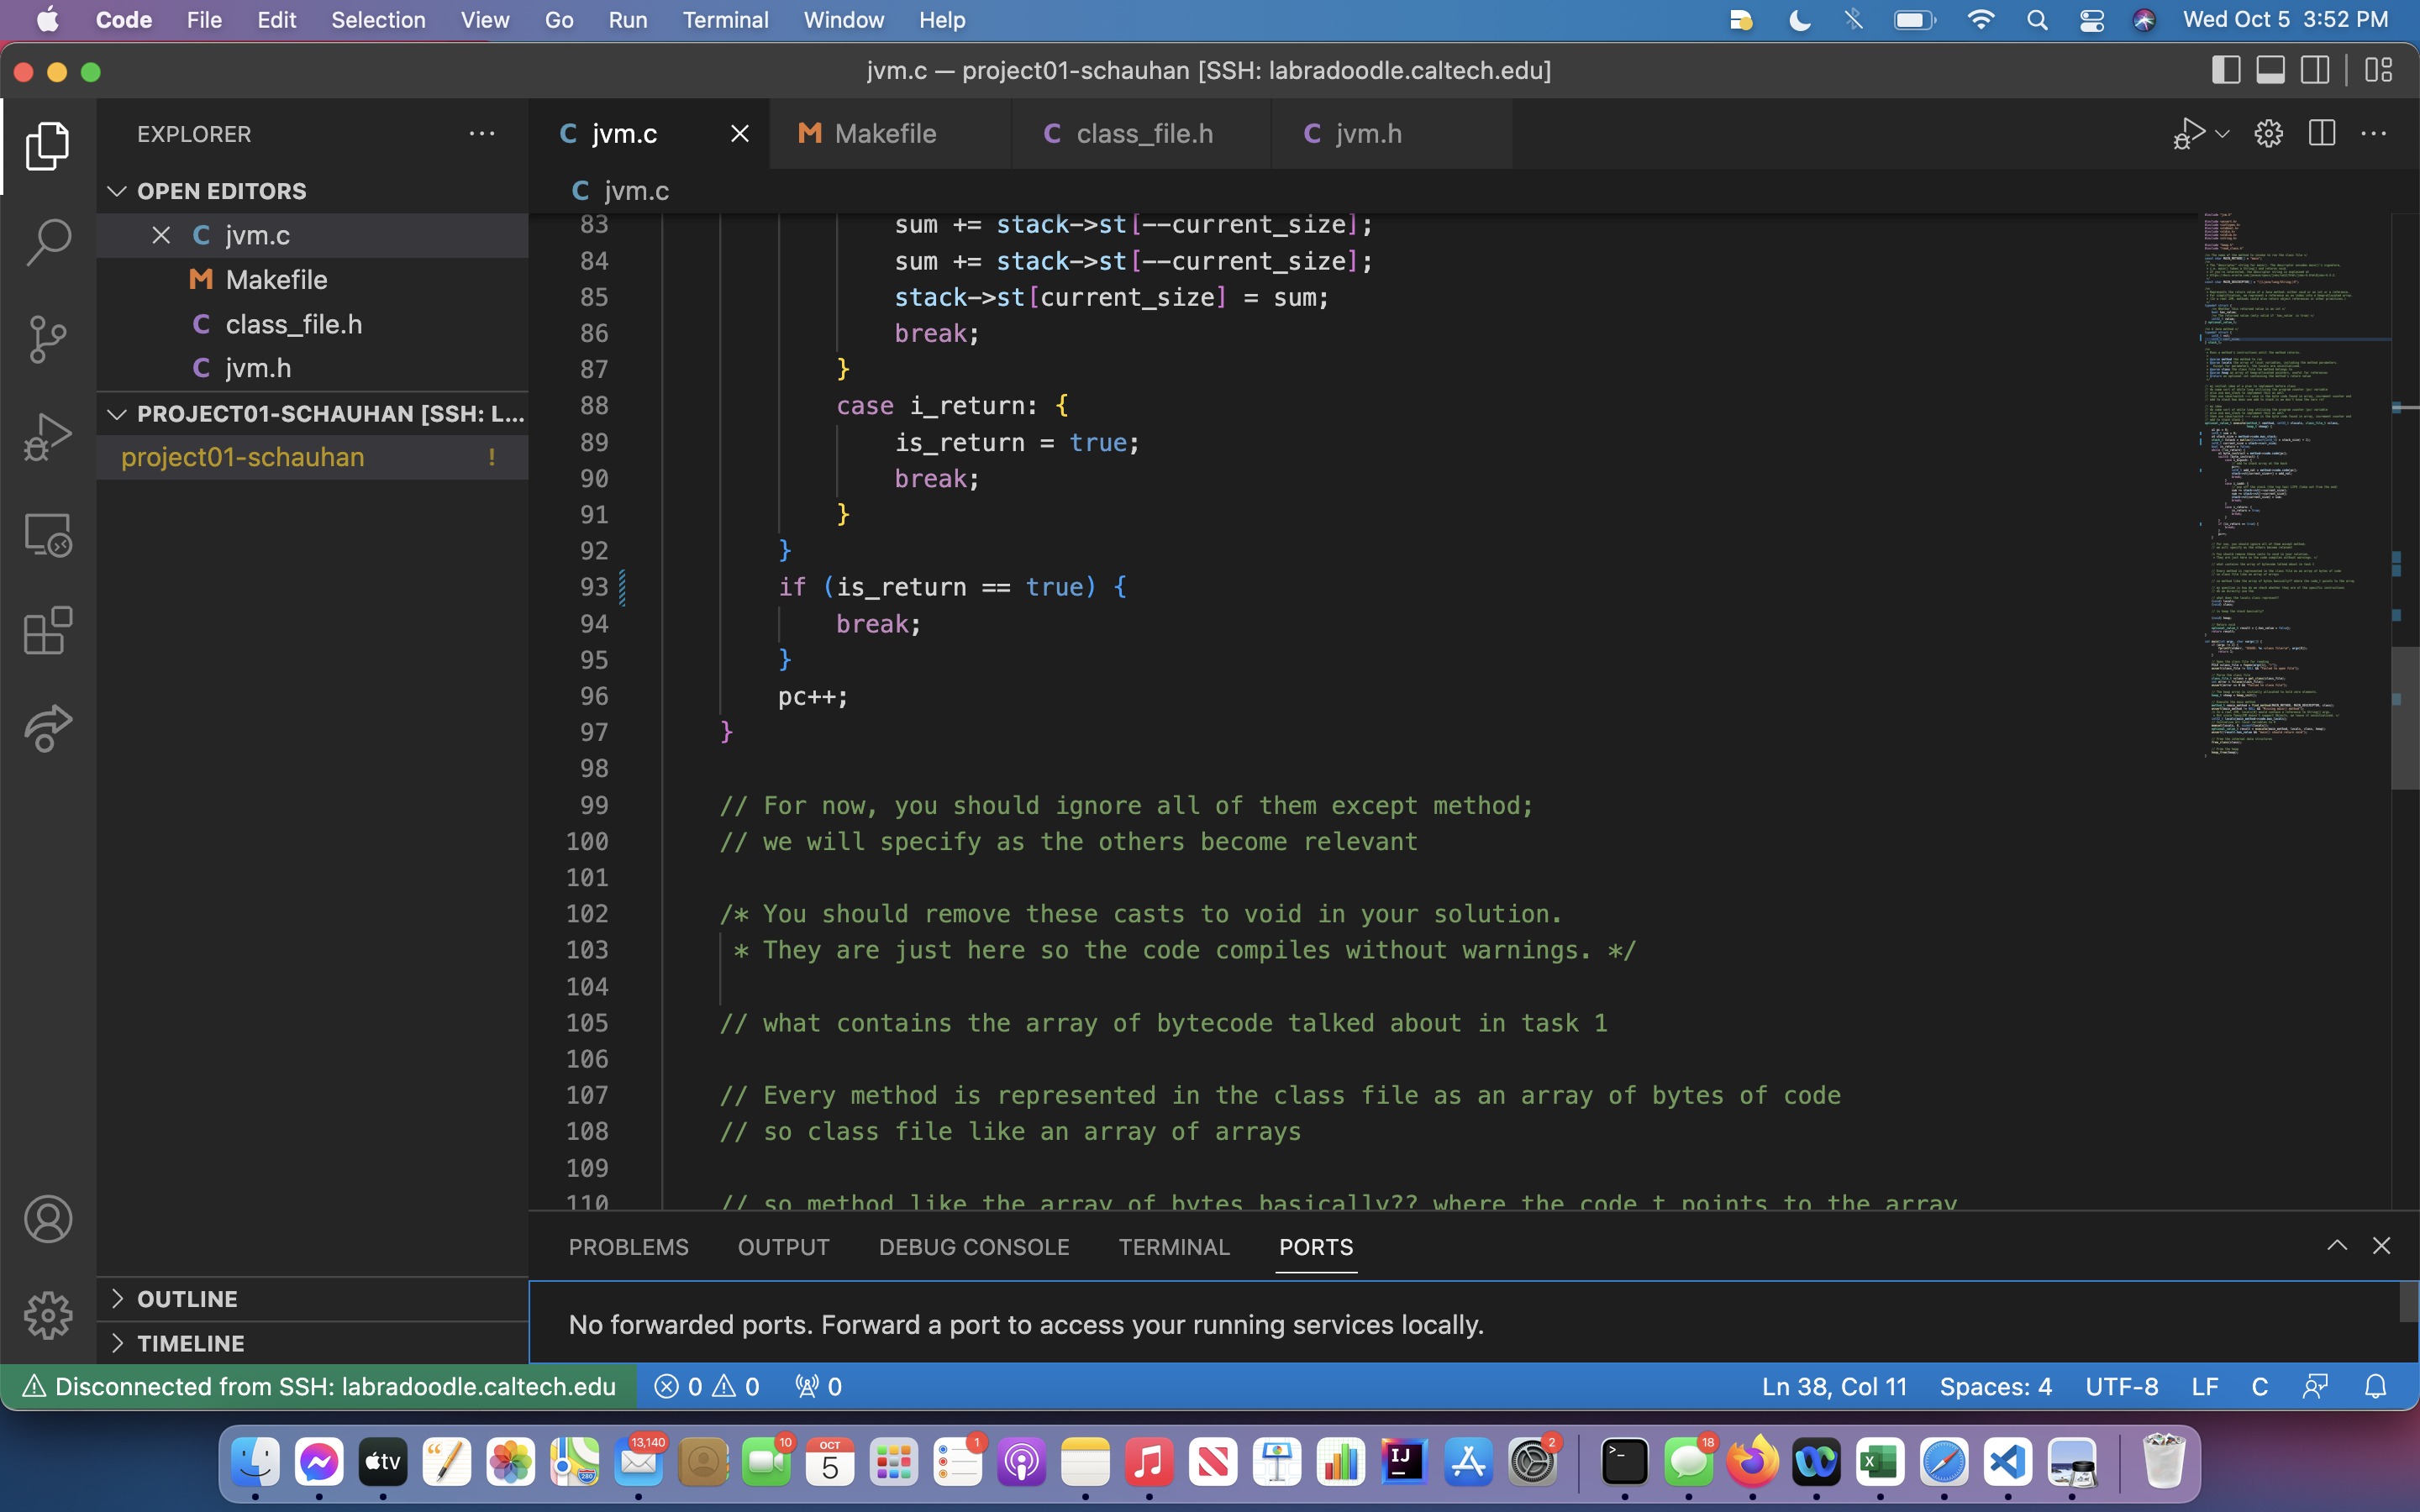Toggle the secondary side bar layout button
Image resolution: width=2420 pixels, height=1512 pixels.
[x=2315, y=70]
